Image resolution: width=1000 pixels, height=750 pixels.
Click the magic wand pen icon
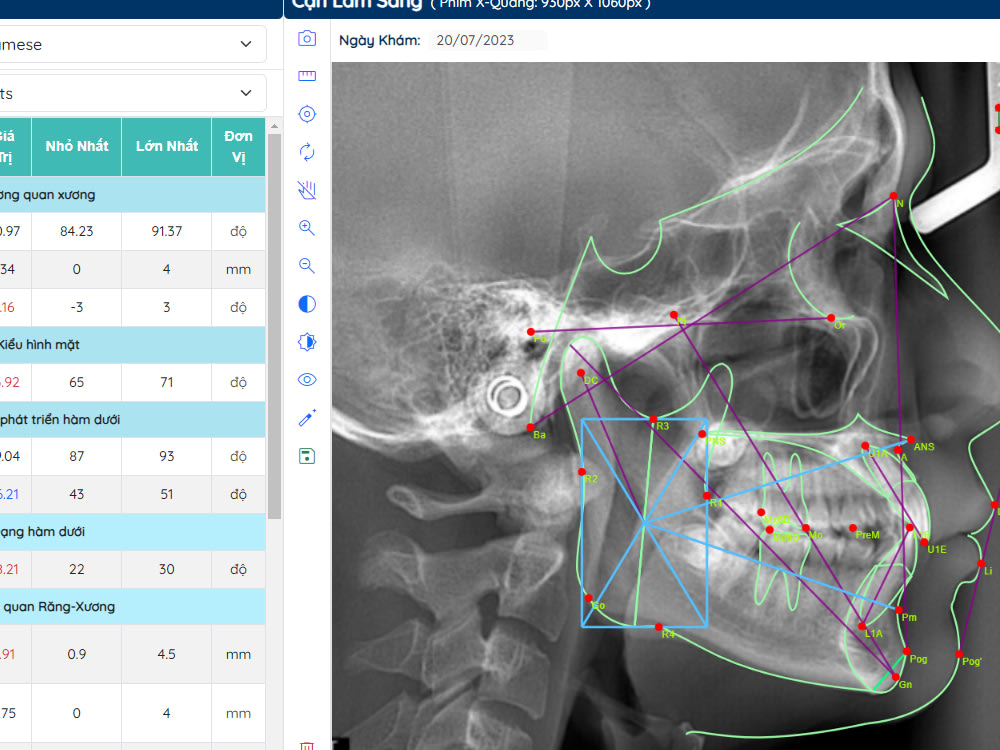click(307, 418)
